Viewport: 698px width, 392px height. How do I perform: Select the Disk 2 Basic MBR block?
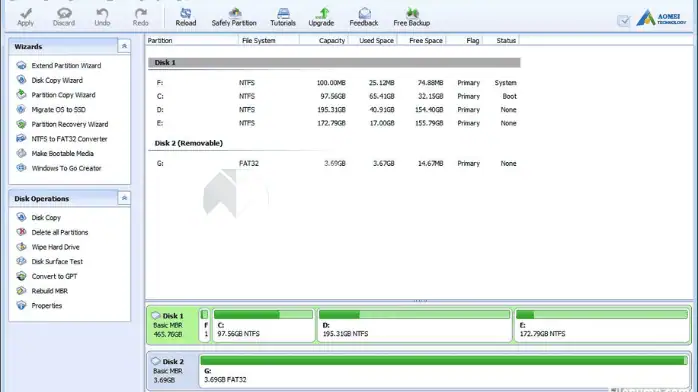coord(173,371)
